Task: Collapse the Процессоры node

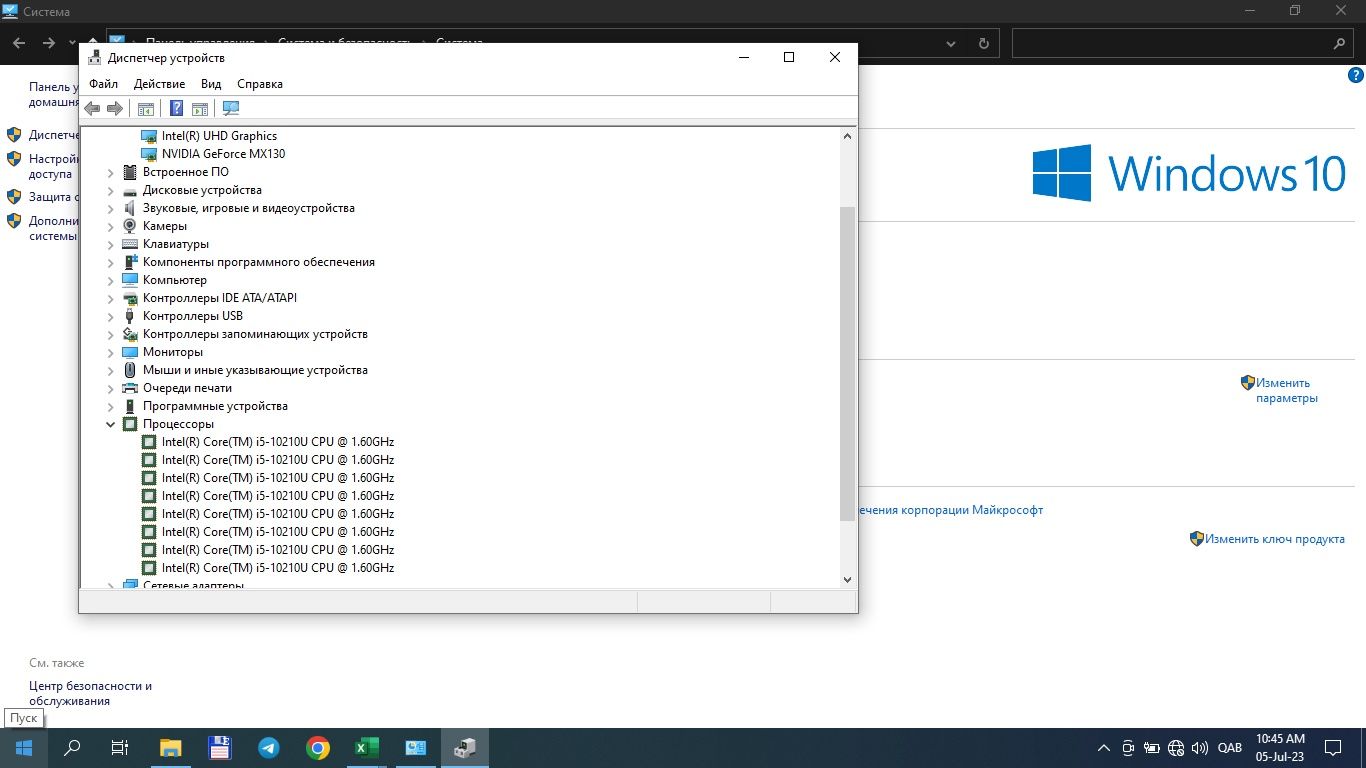Action: tap(111, 424)
